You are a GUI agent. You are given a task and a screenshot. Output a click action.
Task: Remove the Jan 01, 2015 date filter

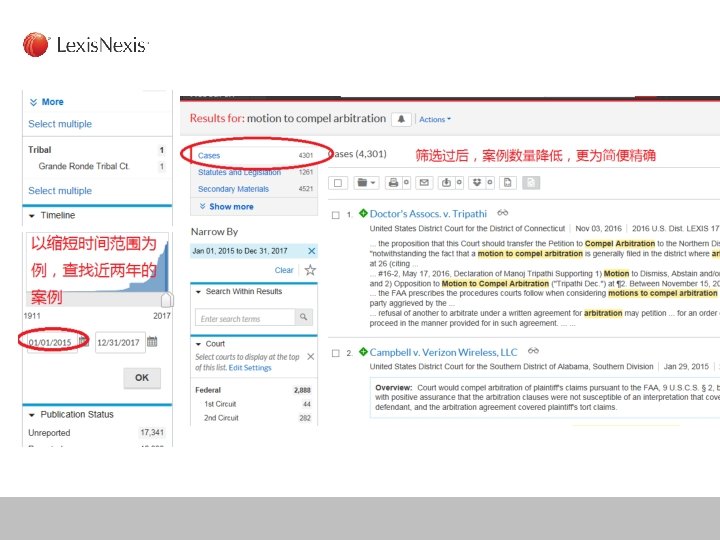tap(311, 251)
